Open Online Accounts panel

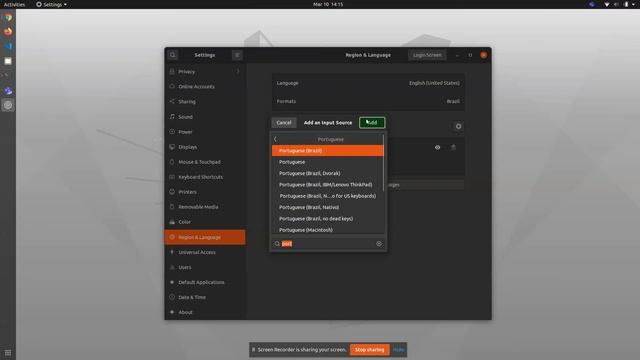[205, 87]
